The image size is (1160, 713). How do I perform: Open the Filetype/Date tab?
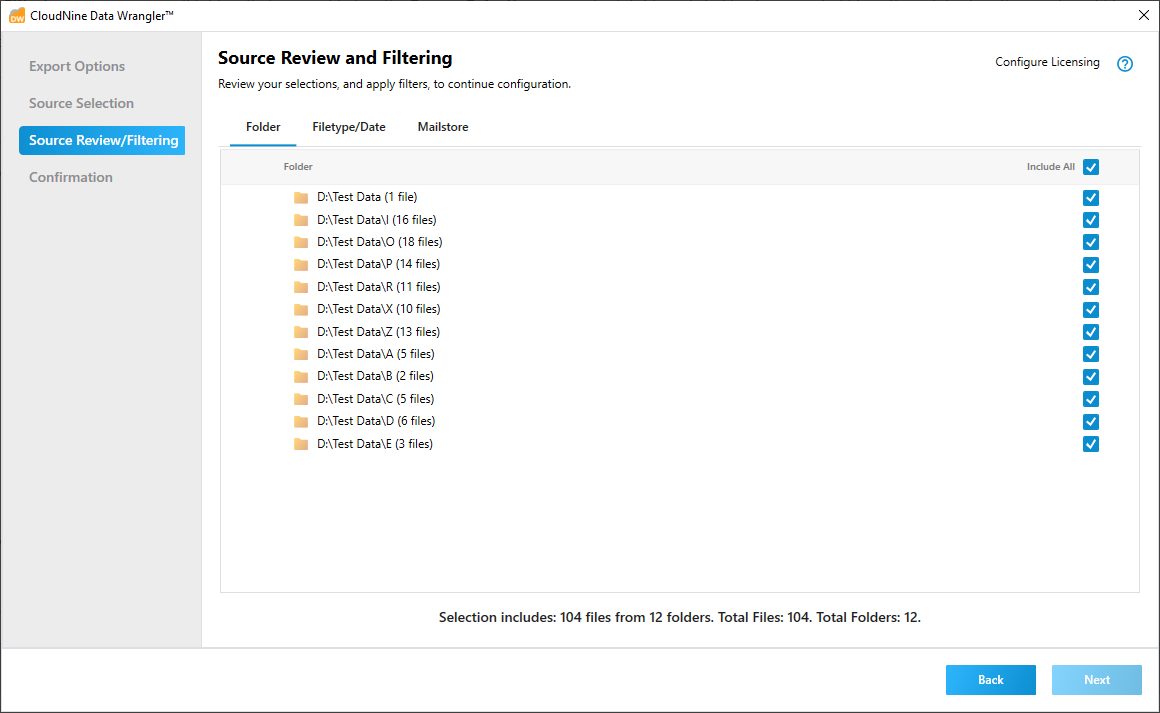(348, 127)
